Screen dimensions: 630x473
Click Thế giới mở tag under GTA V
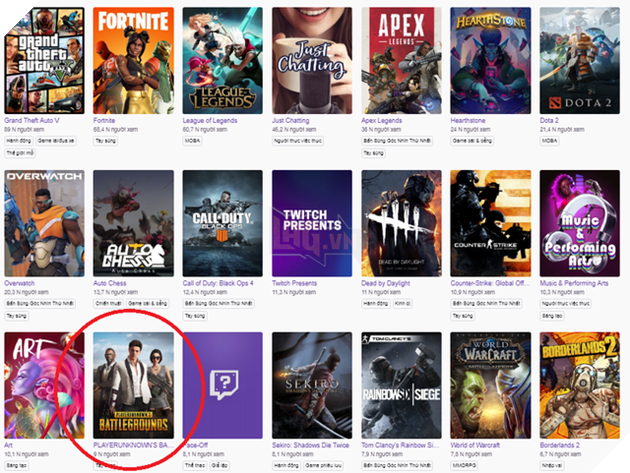pyautogui.click(x=20, y=153)
